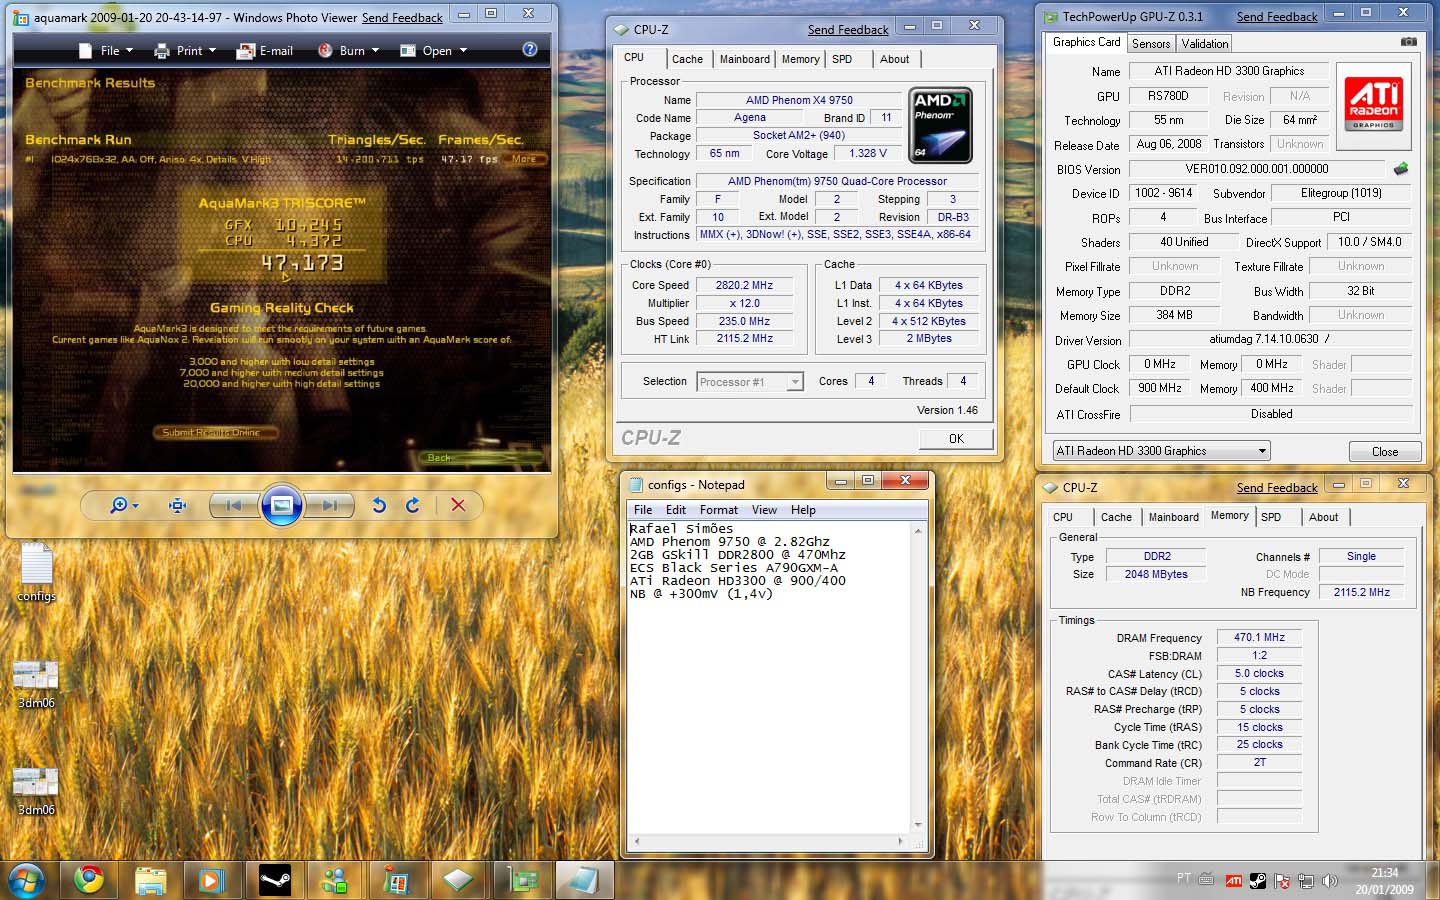Switch to the Mainboard tab in upper CPU-Z
This screenshot has width=1440, height=900.
click(x=745, y=59)
